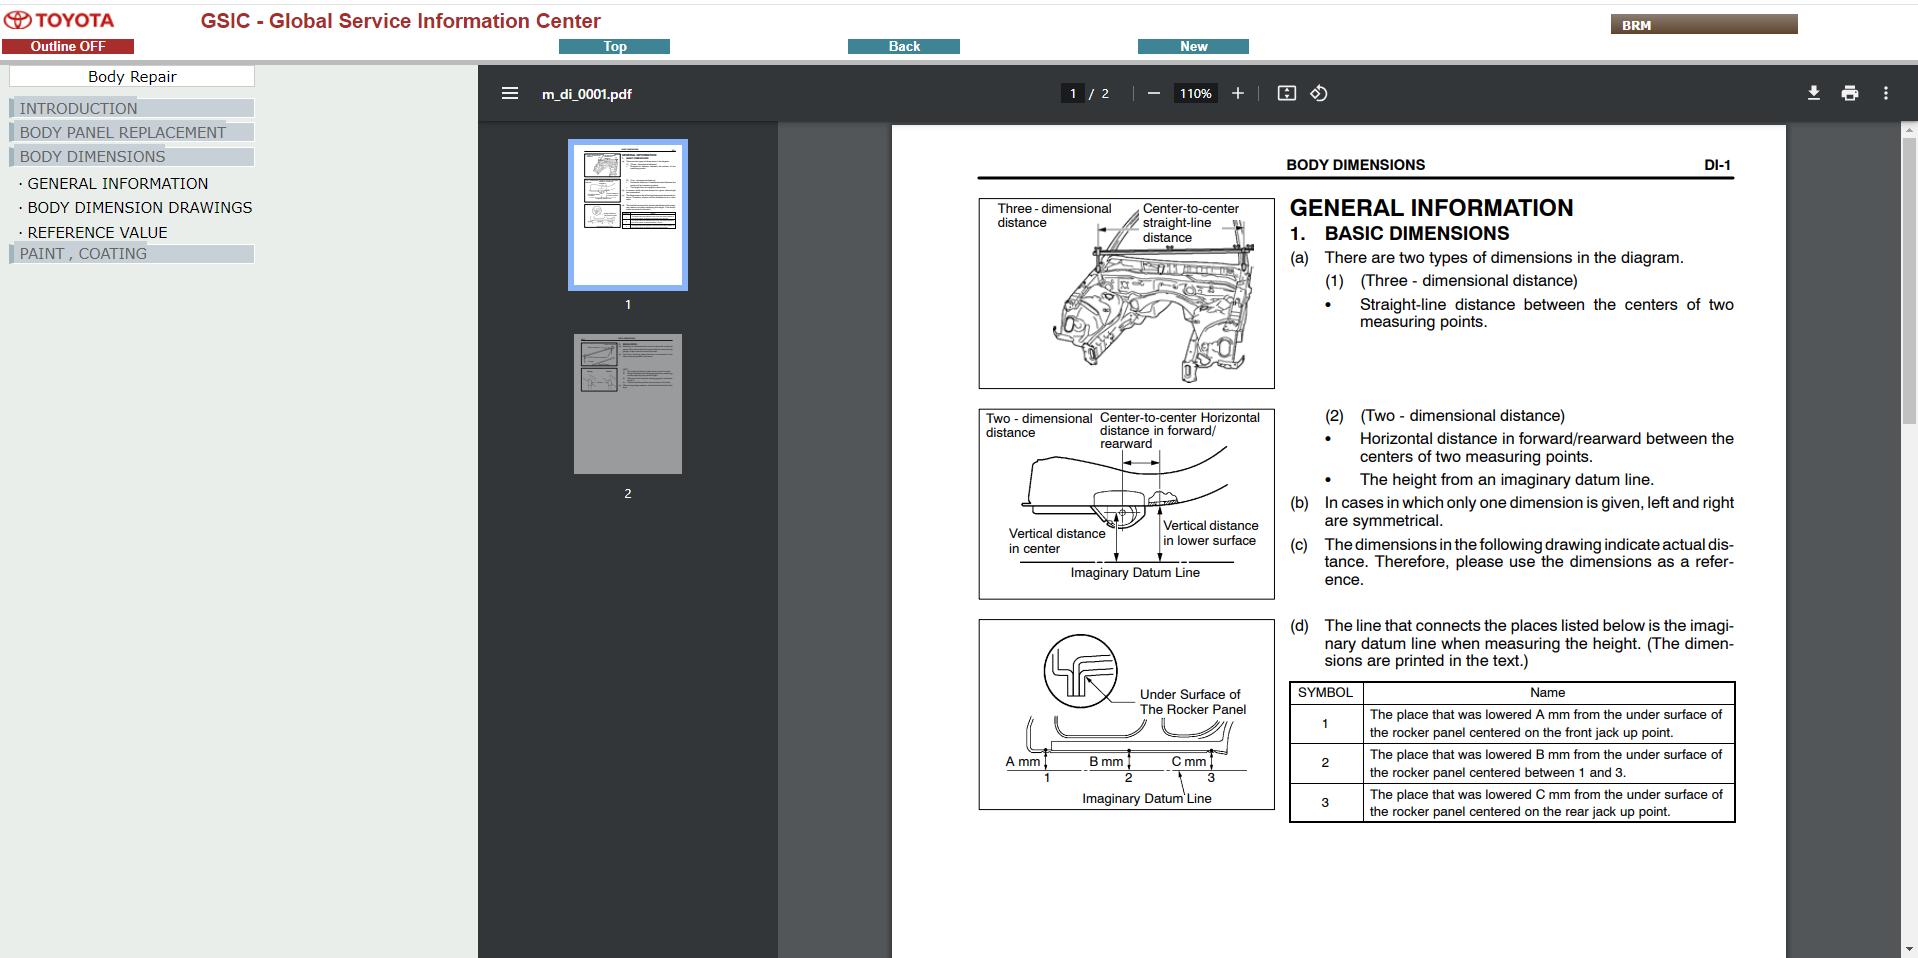Click the GENERAL INFORMATION heading in document
Viewport: 1918px width, 958px height.
point(1431,208)
